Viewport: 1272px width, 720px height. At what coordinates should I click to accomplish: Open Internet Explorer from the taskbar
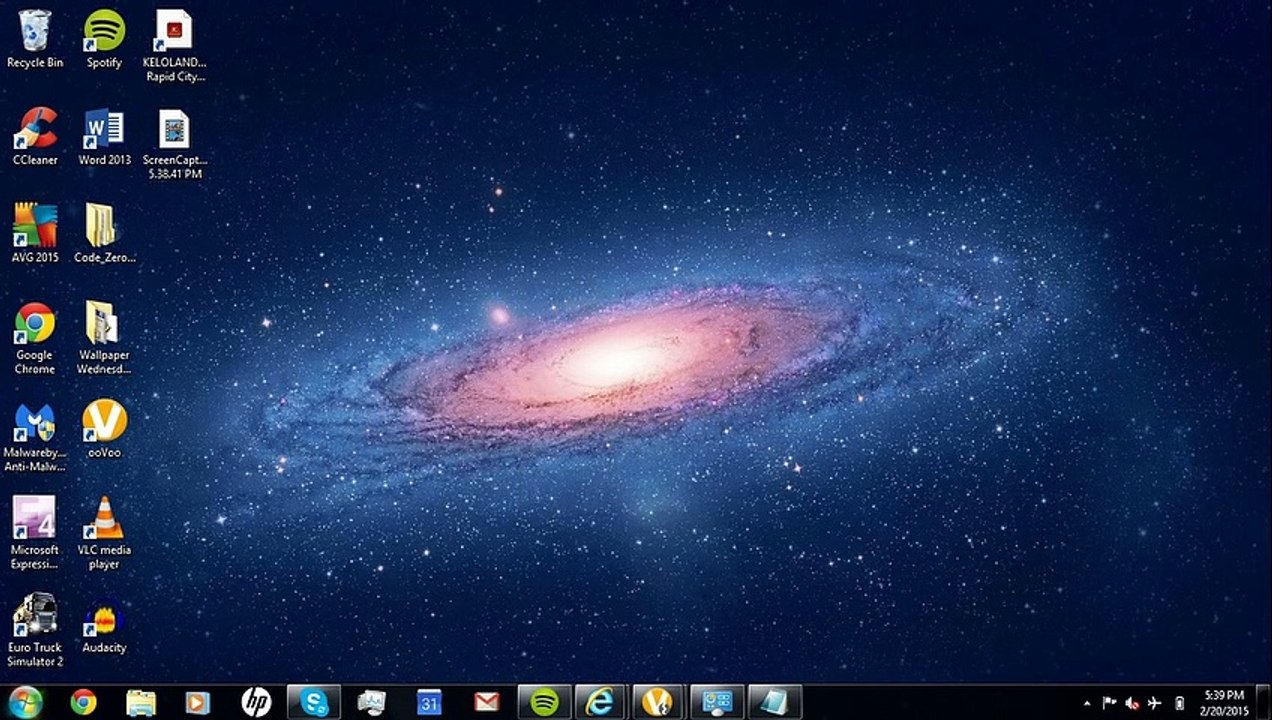pyautogui.click(x=602, y=702)
